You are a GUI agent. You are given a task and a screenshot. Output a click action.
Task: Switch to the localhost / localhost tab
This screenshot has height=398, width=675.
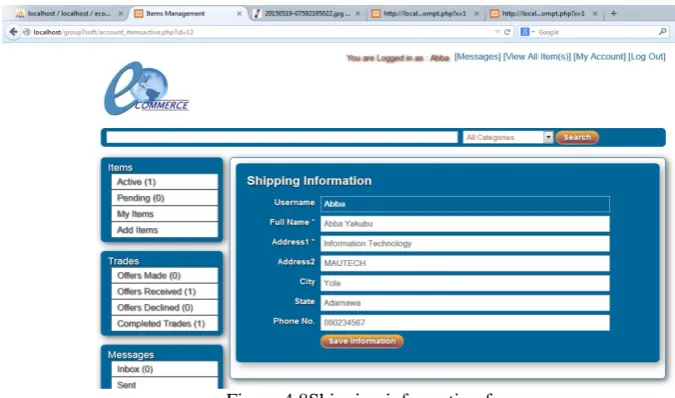(x=69, y=14)
